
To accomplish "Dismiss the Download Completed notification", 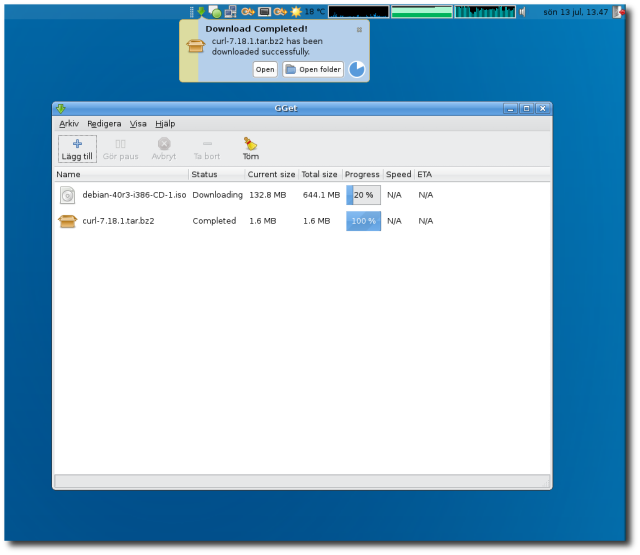I will pos(359,30).
